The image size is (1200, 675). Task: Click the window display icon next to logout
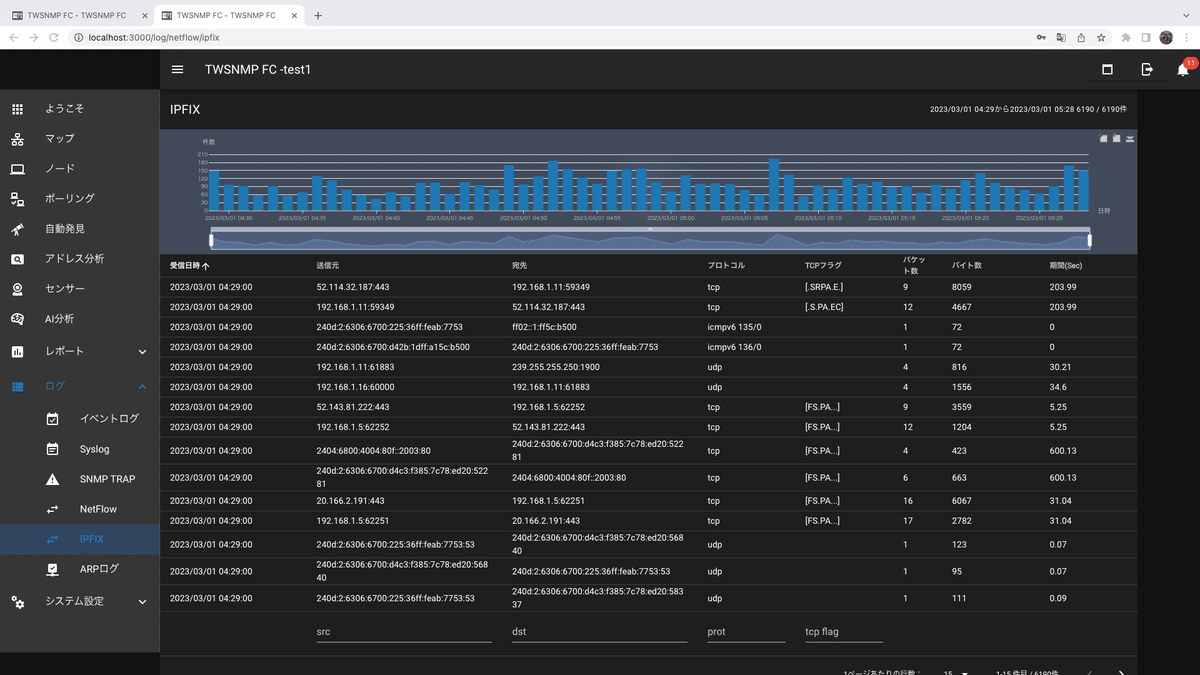1106,69
